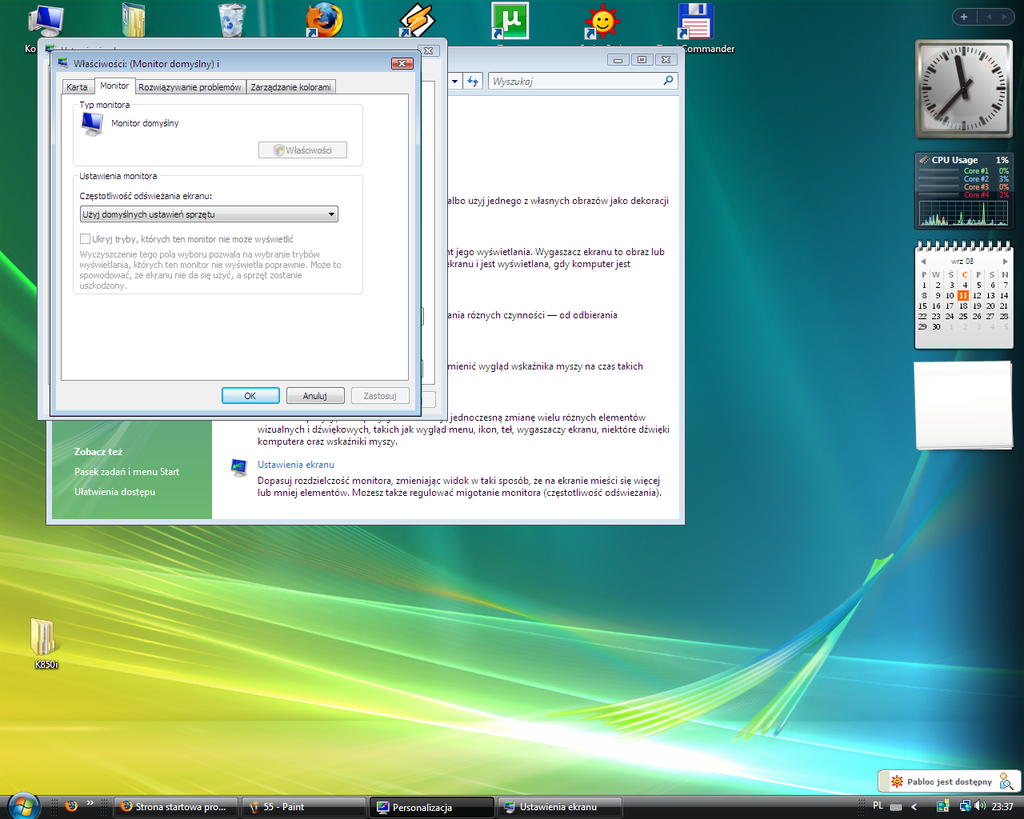Switch to the Karta tab
This screenshot has height=819, width=1024.
(77, 87)
